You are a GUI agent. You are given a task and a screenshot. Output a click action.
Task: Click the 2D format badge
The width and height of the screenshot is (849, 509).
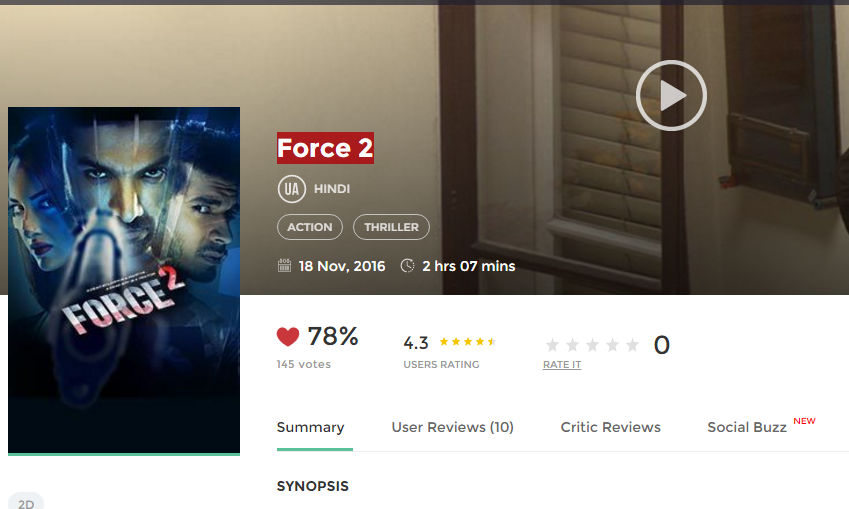coord(26,503)
